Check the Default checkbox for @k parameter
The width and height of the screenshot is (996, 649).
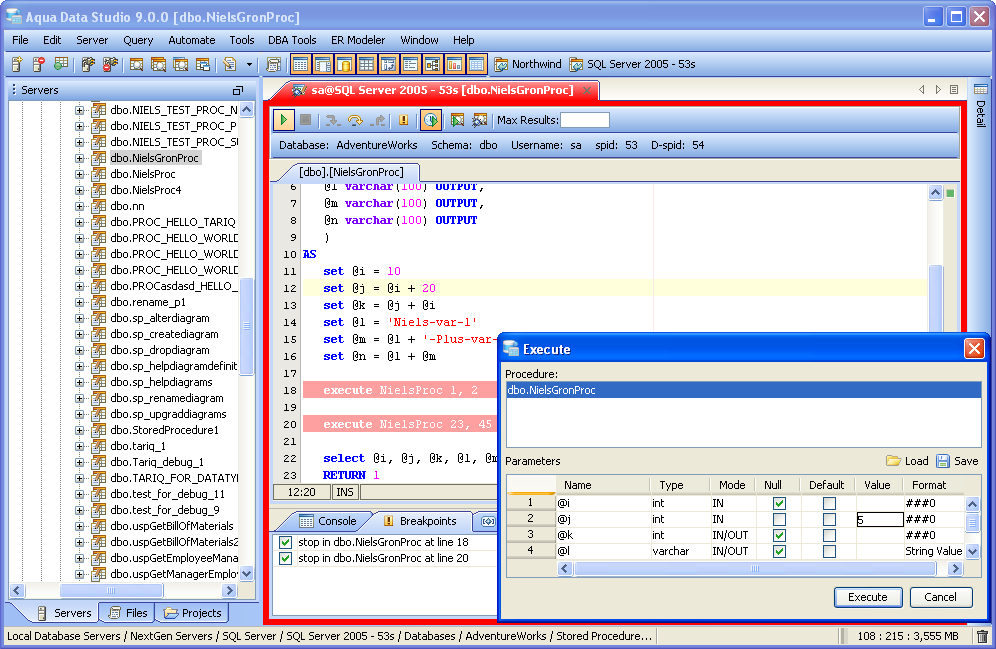[x=829, y=535]
